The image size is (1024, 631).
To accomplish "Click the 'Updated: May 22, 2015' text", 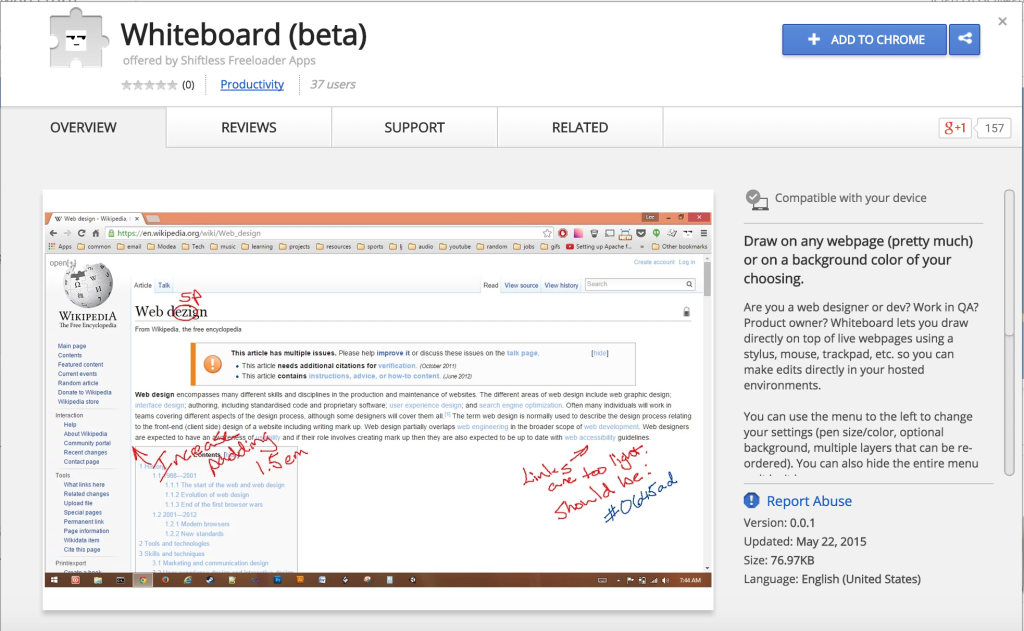I will tap(805, 542).
